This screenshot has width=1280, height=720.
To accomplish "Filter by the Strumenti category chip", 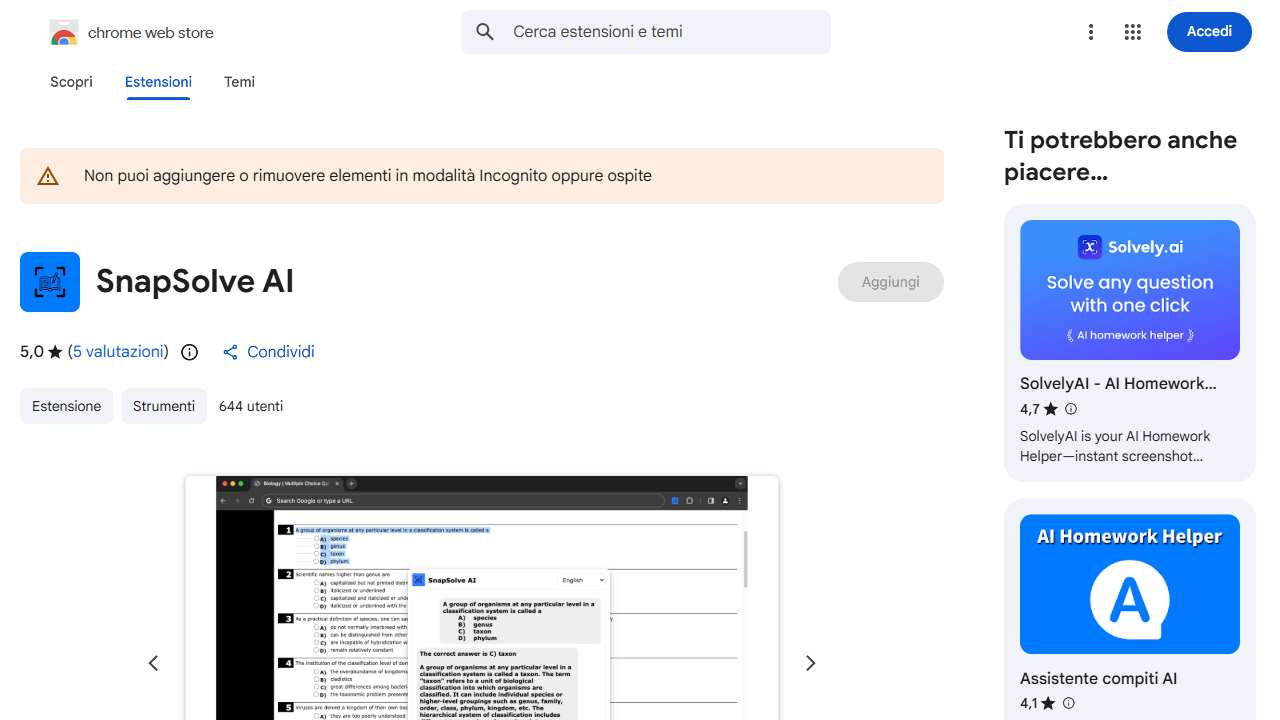I will click(164, 406).
